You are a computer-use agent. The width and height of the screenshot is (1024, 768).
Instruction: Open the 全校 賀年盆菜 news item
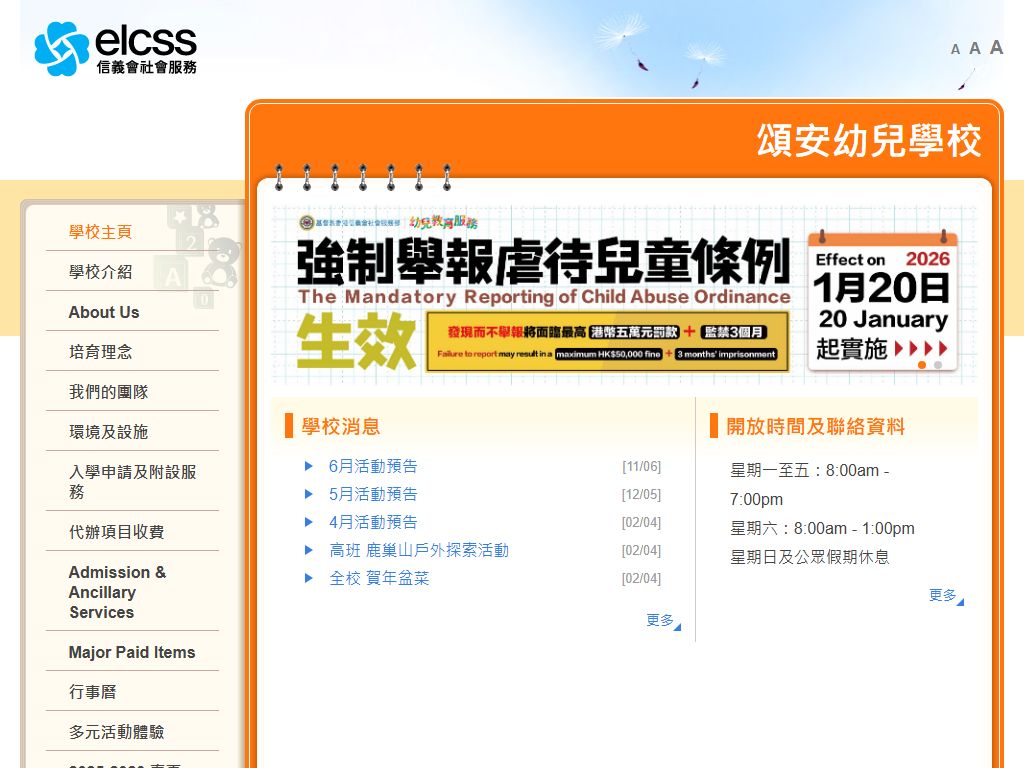click(x=379, y=579)
